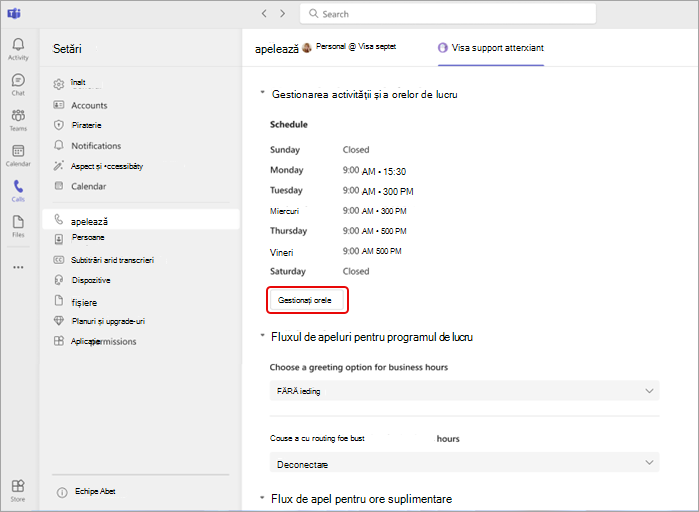Open app permissions settings
This screenshot has width=699, height=512.
[103, 341]
